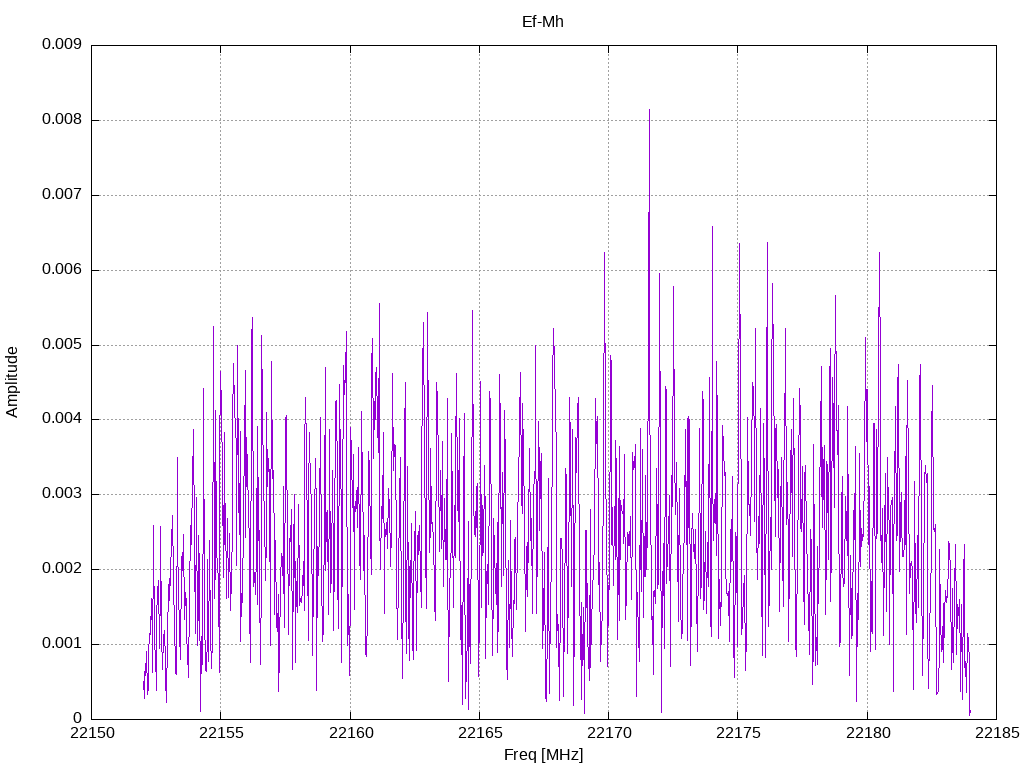The height and width of the screenshot is (768, 1024).
Task: Click y-axis tick value 0.001
Action: click(62, 644)
